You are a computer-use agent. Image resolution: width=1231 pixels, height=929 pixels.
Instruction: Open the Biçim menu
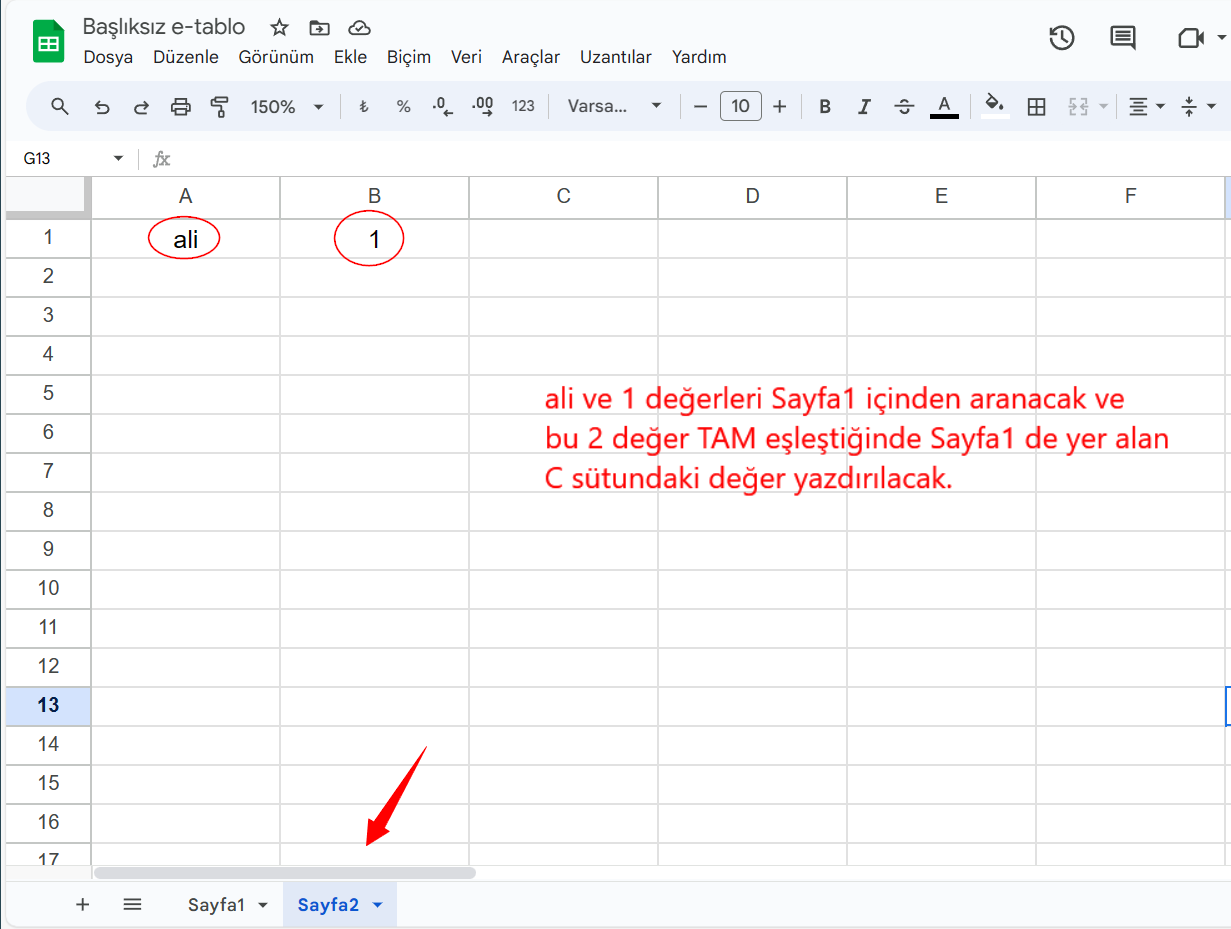tap(409, 57)
